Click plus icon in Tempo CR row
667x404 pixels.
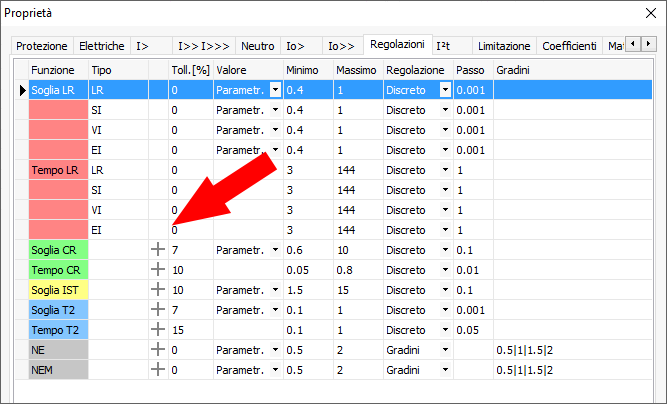pos(157,269)
